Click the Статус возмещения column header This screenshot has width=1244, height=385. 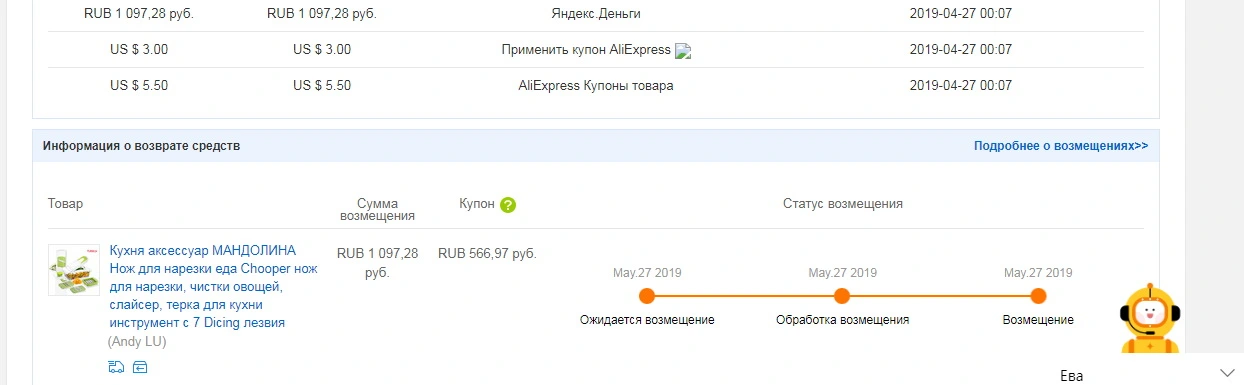pos(843,204)
